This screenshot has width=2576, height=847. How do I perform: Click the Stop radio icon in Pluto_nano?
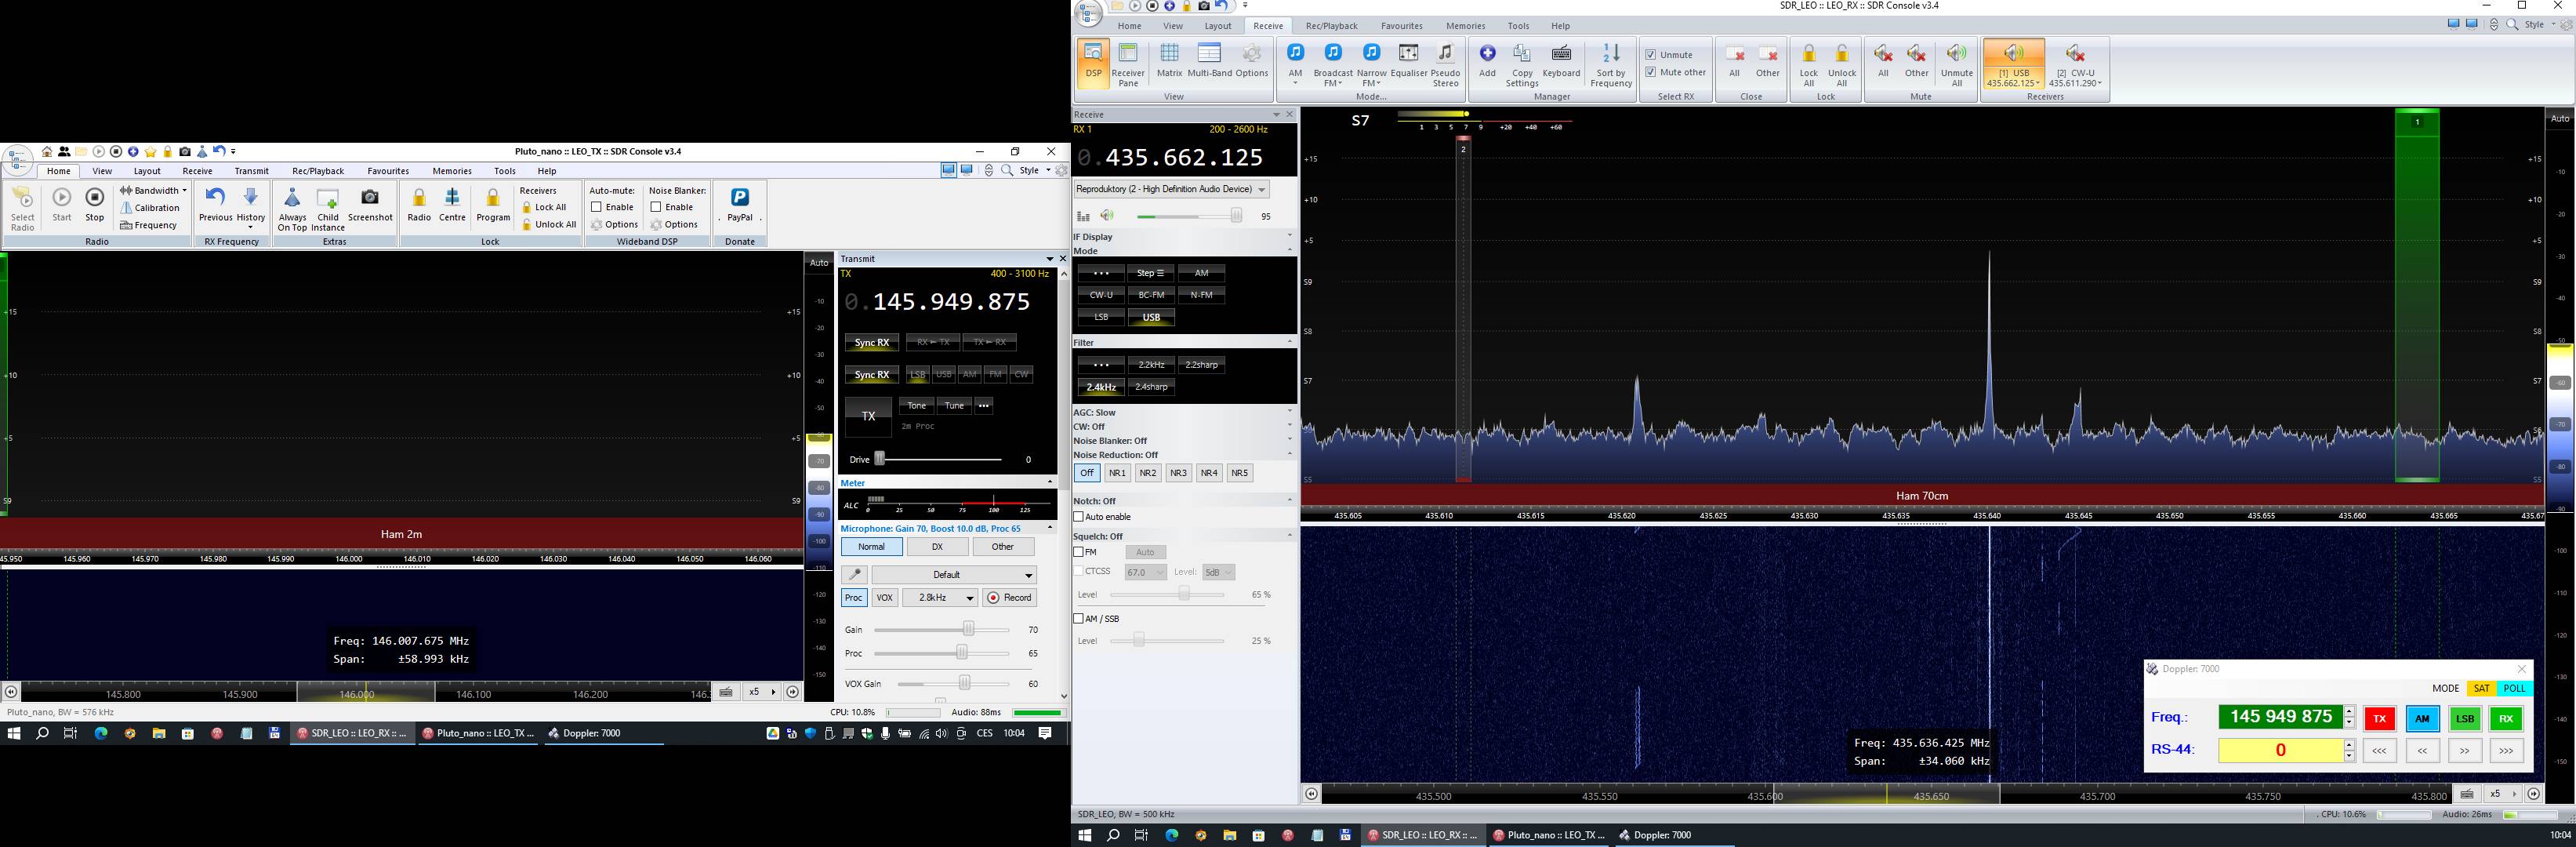tap(95, 205)
